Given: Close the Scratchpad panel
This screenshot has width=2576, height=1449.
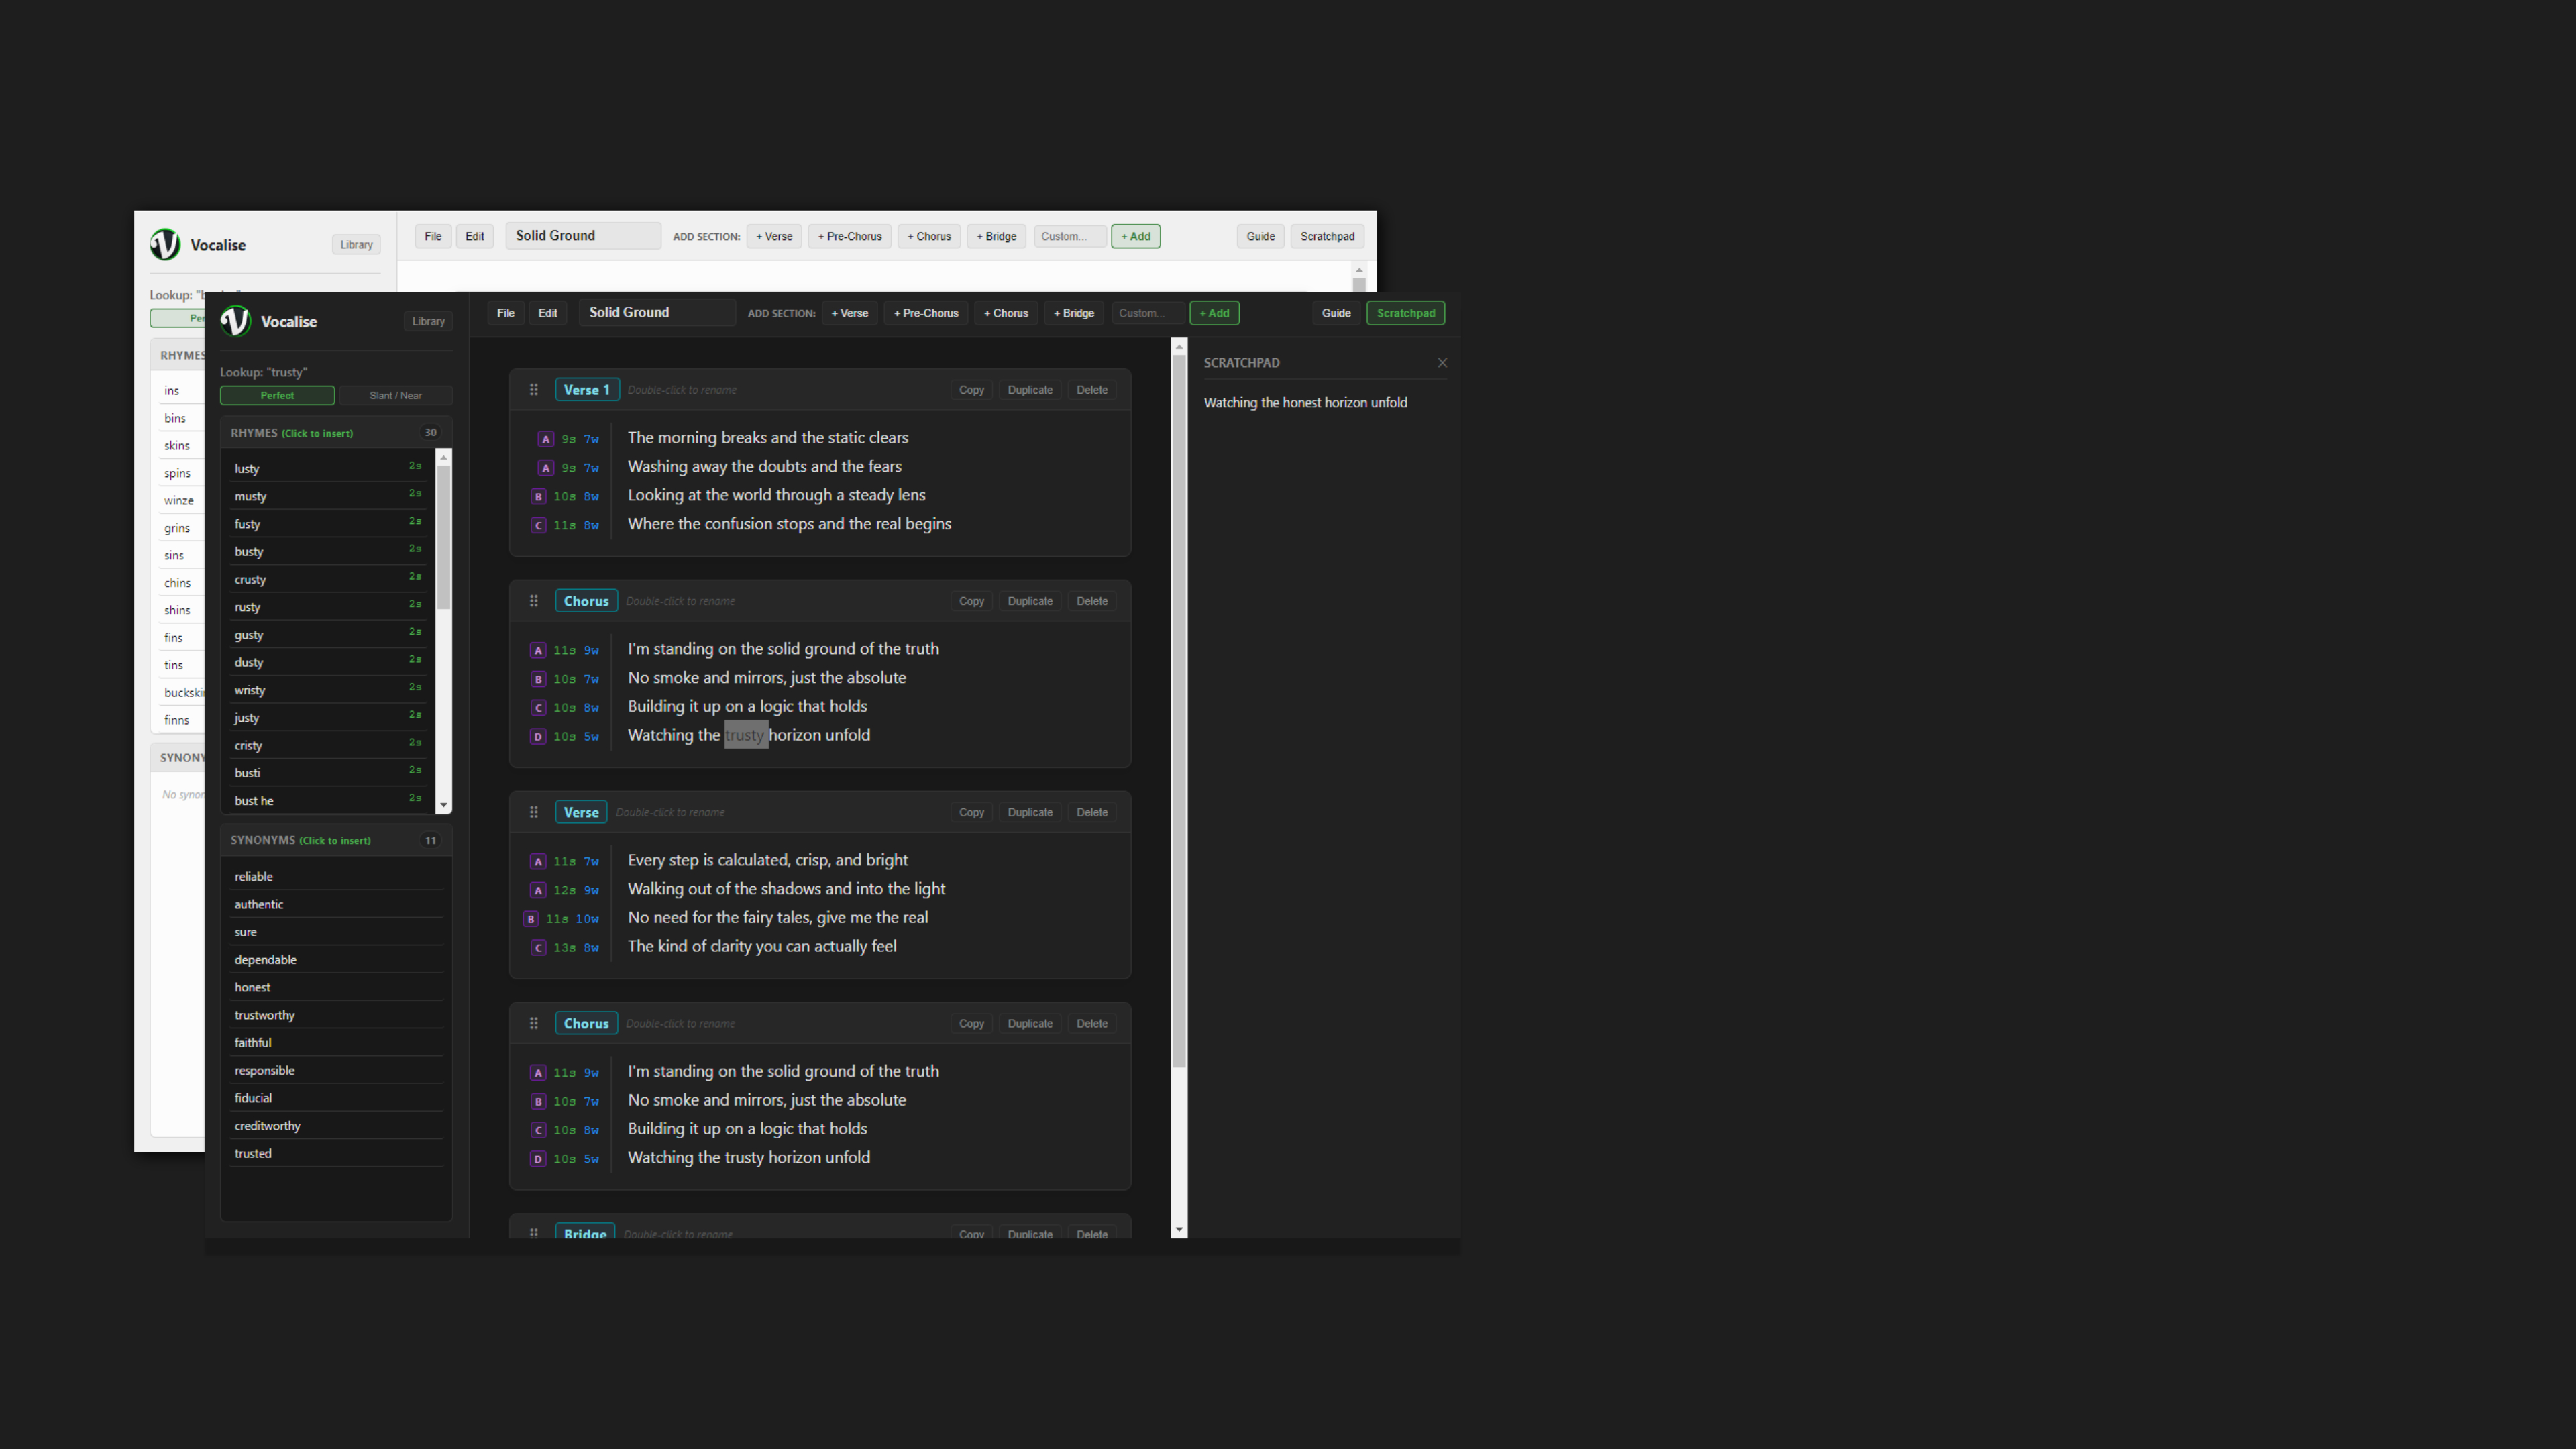Looking at the screenshot, I should 1442,363.
